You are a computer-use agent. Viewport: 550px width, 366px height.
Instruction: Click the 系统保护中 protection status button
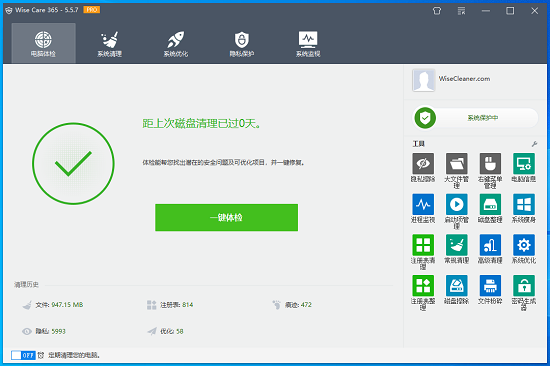coord(475,118)
